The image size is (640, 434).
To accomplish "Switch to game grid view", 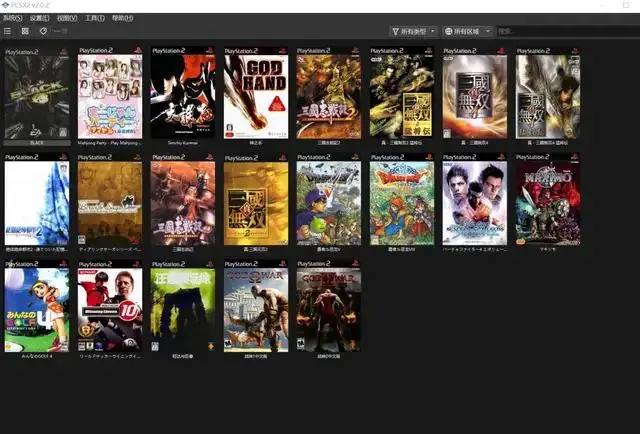I will click(25, 31).
